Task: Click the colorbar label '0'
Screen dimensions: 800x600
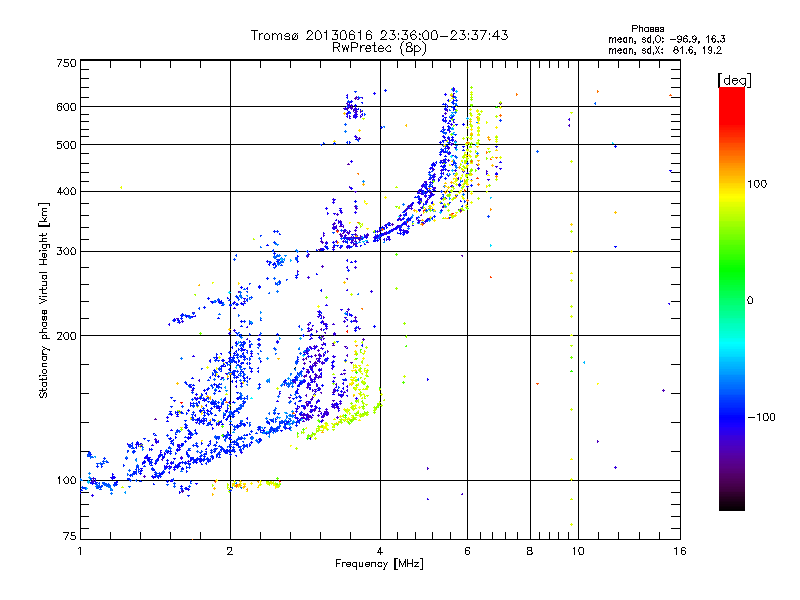Action: [x=750, y=301]
